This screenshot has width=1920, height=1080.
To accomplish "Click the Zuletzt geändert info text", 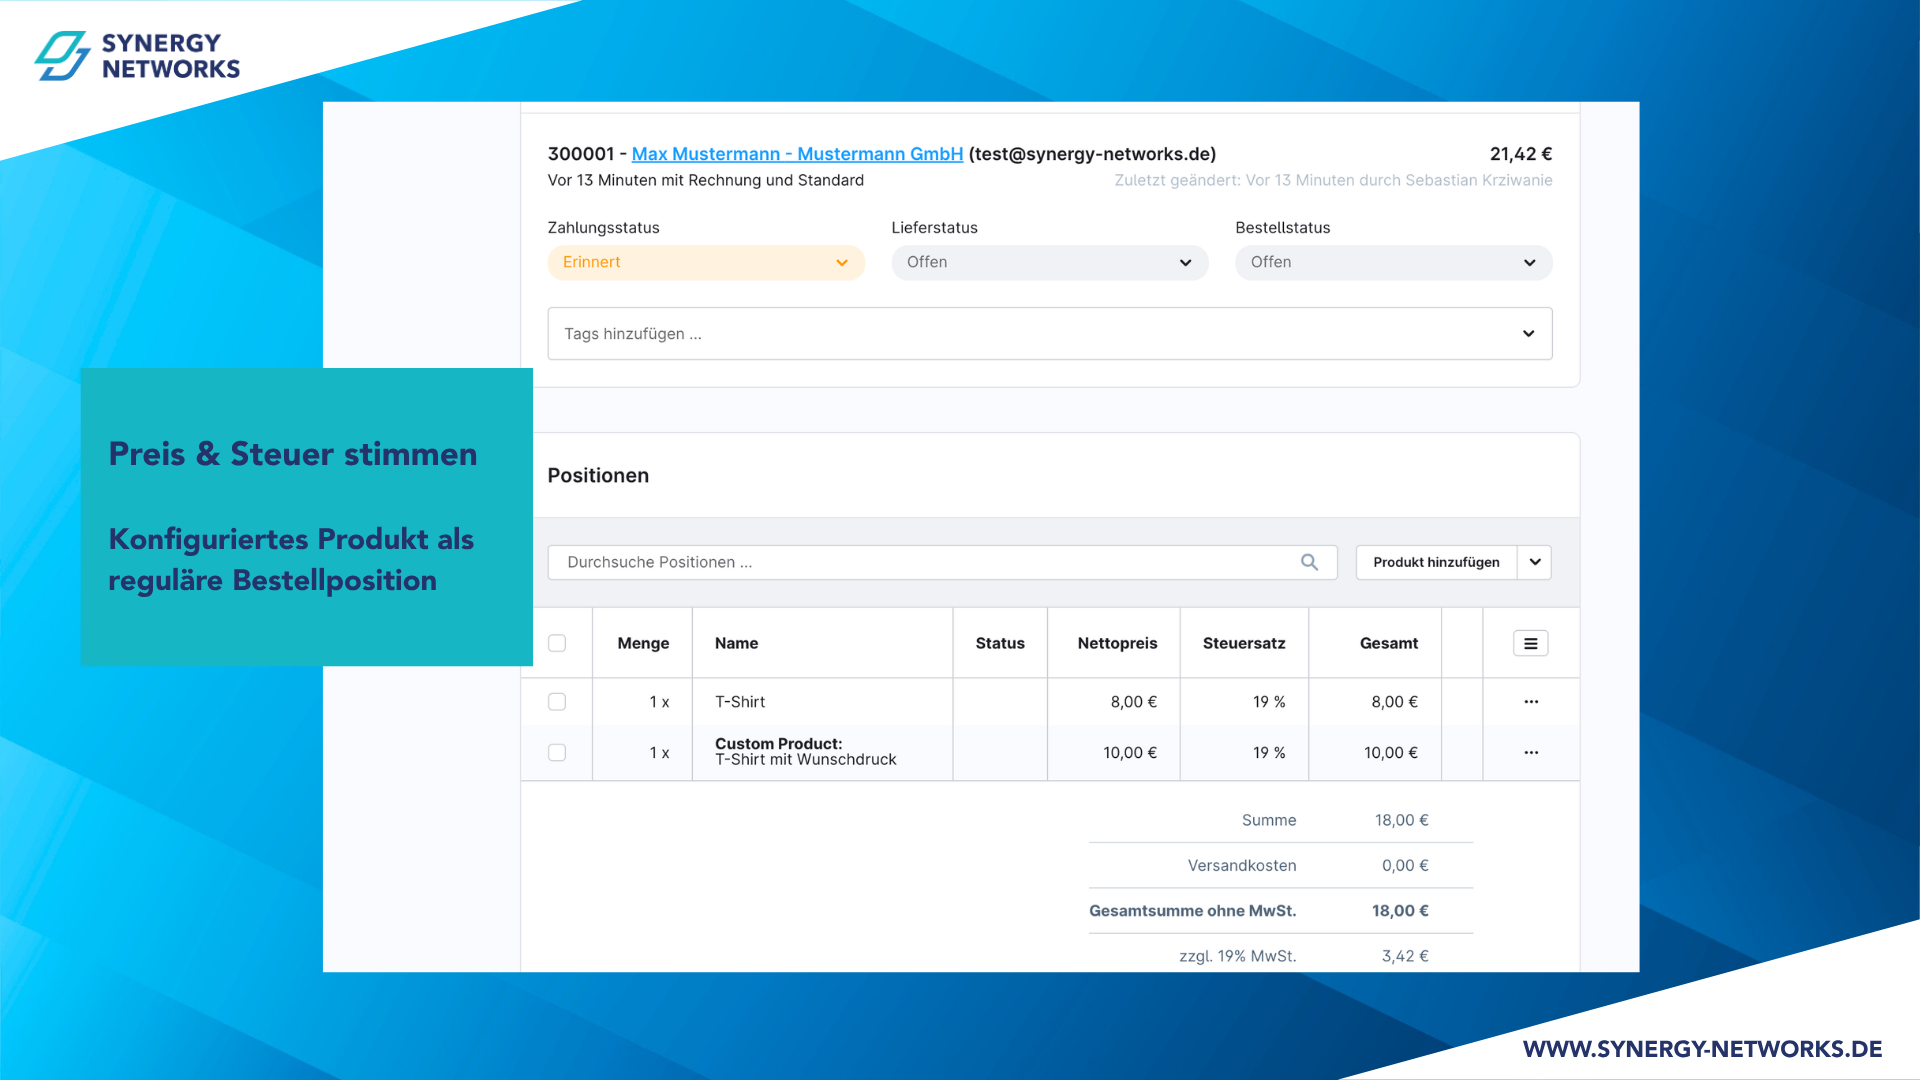I will coord(1333,180).
